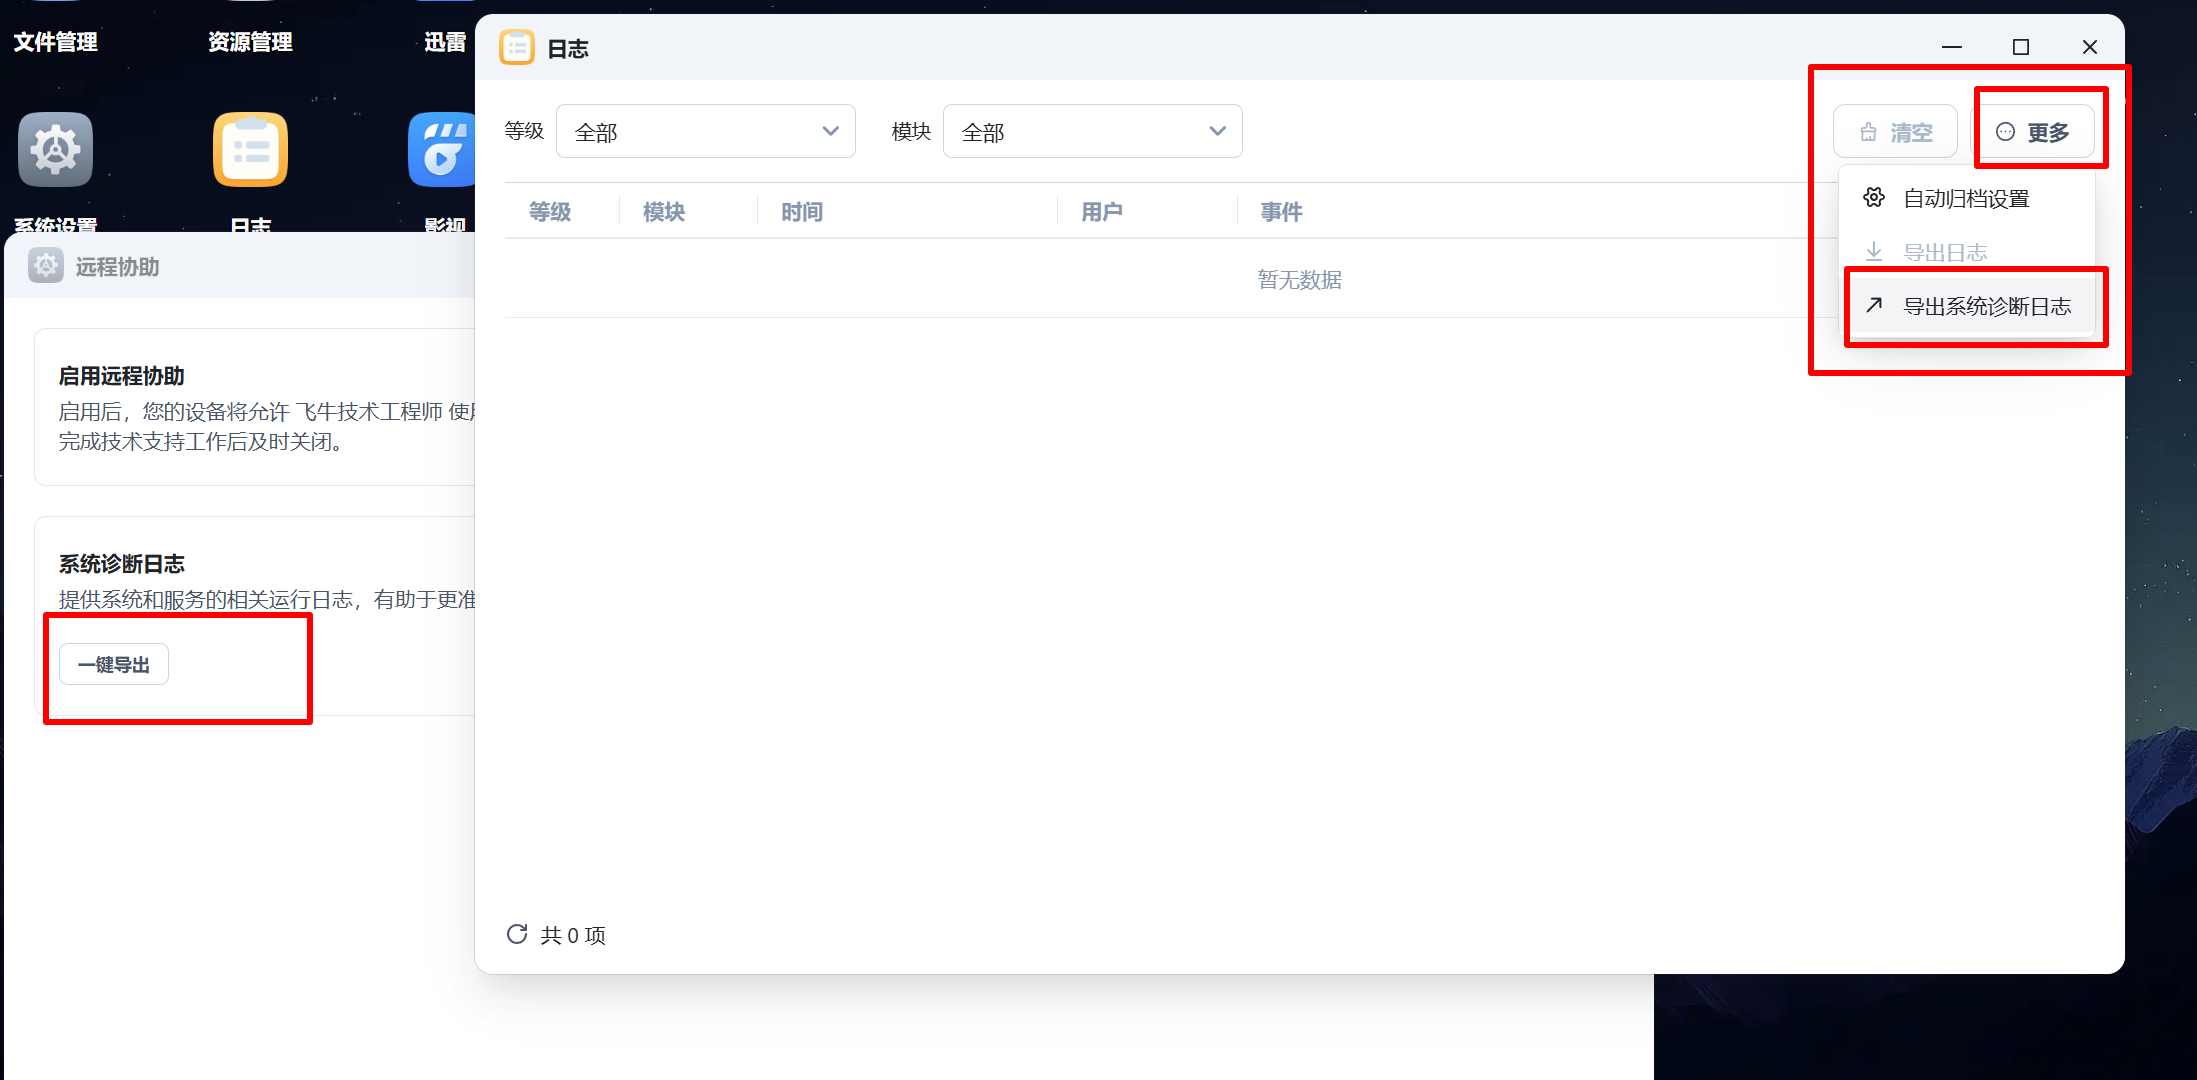Expand the 模块 filter dropdown
The image size is (2197, 1080).
point(1092,131)
